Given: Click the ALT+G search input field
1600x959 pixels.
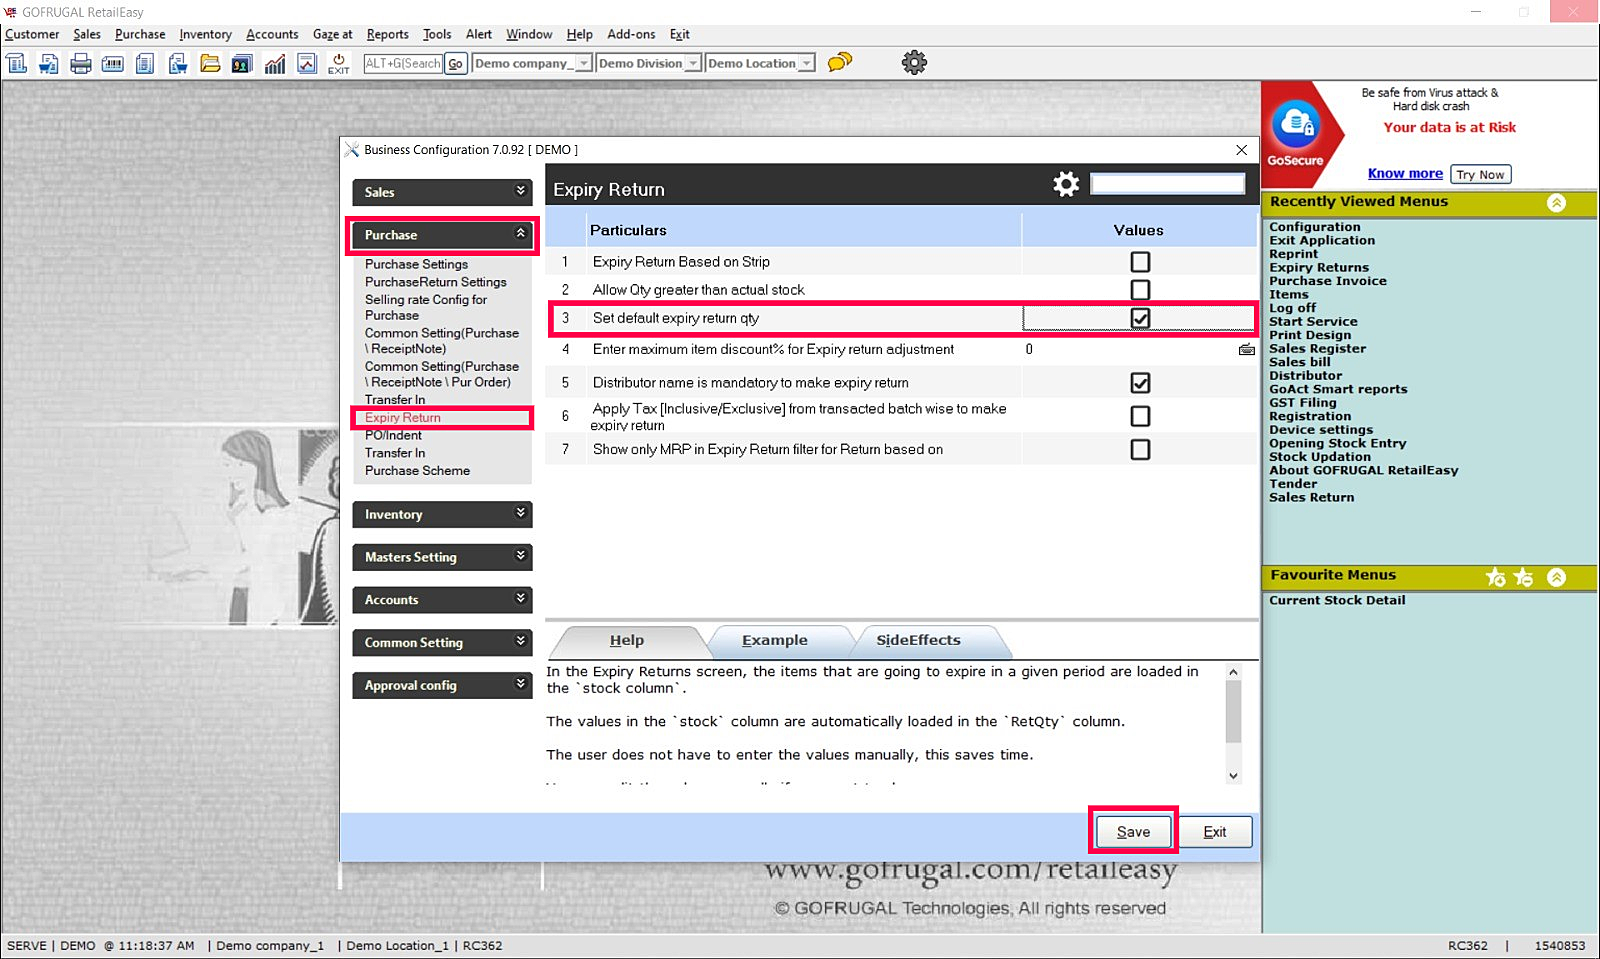Looking at the screenshot, I should point(403,63).
